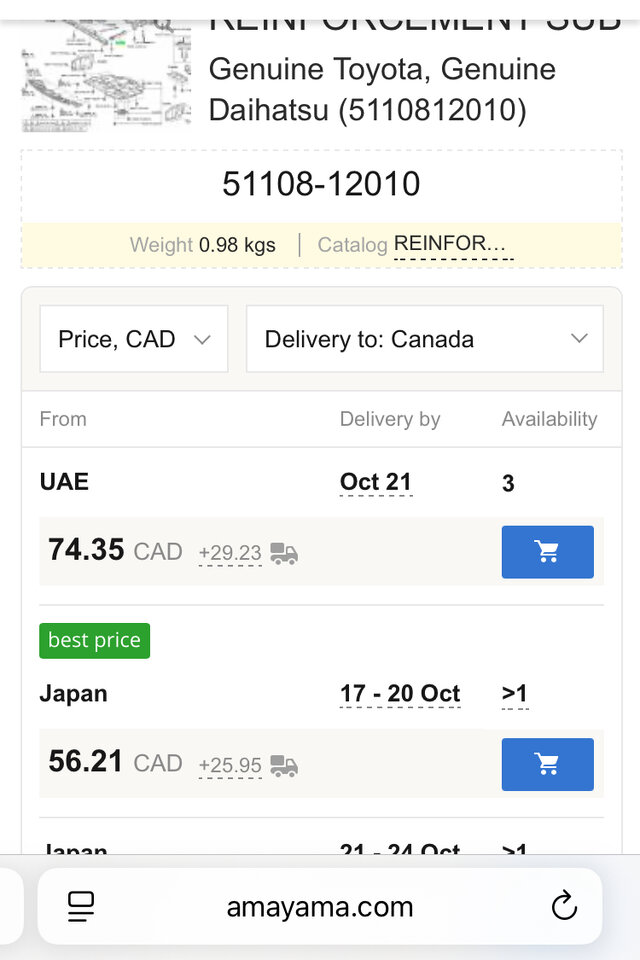Expand the Delivery to: Canada dropdown
This screenshot has height=960, width=640.
(425, 339)
